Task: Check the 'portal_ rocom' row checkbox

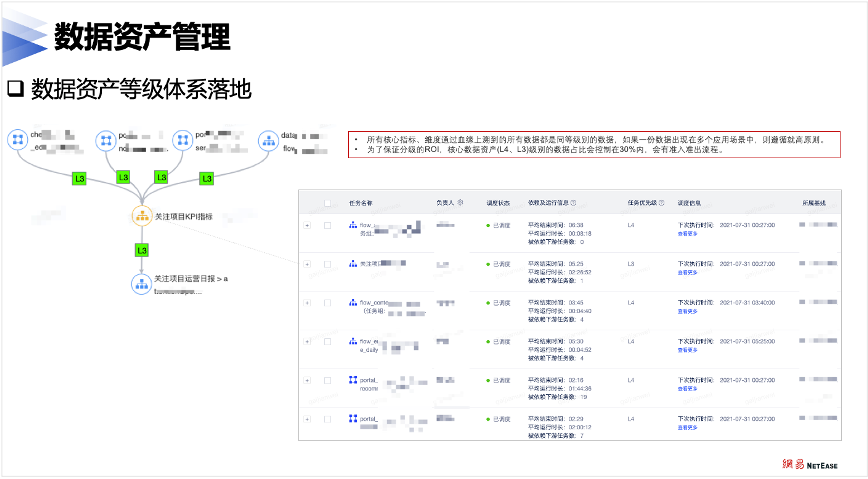Action: click(327, 380)
